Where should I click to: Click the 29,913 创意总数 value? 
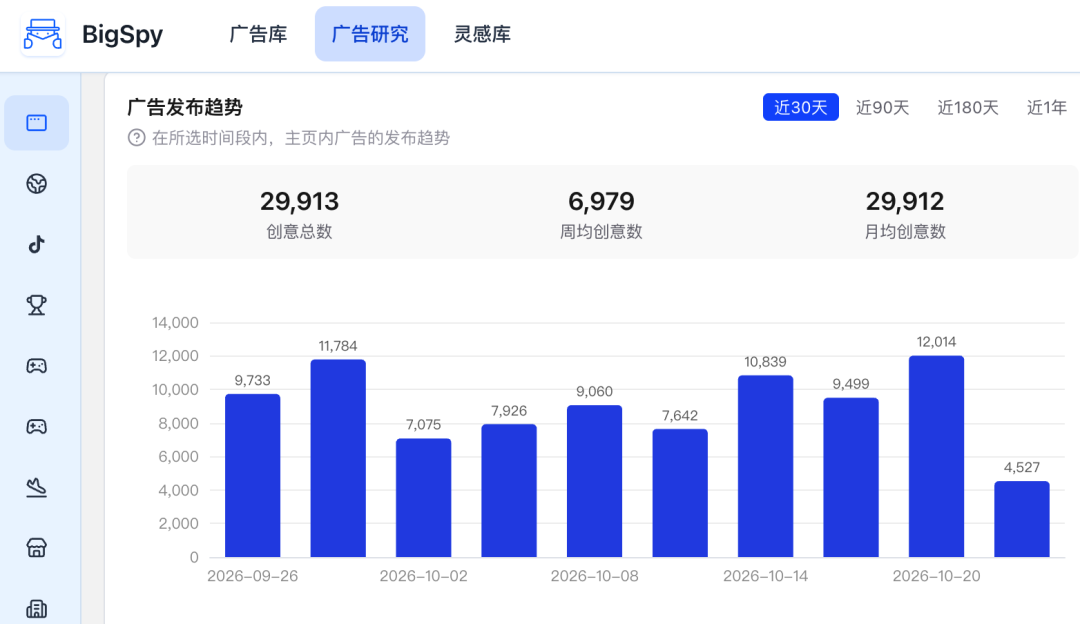pos(300,201)
